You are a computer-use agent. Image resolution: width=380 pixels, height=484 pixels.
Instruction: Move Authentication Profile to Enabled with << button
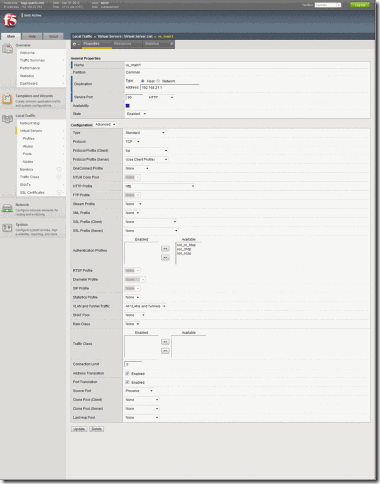(165, 249)
